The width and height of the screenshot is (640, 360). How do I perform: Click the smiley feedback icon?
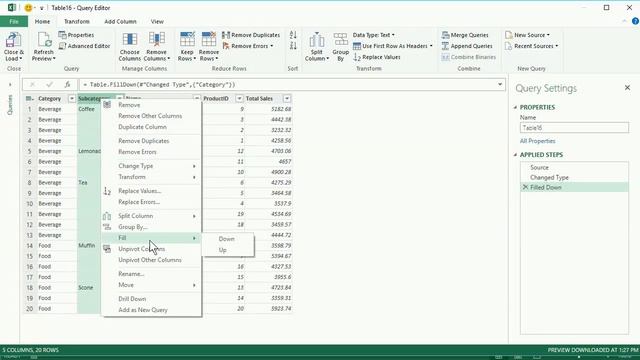28,8
